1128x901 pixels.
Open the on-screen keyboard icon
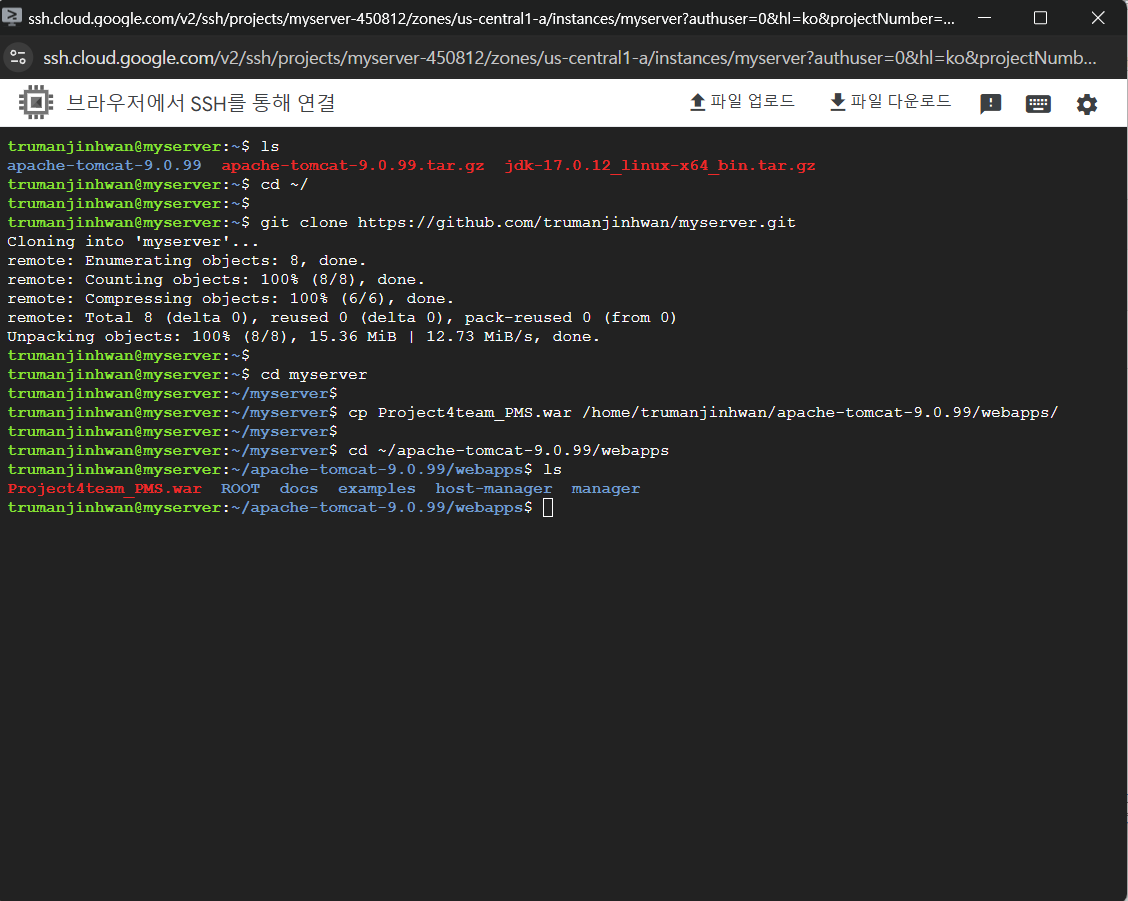(1038, 104)
